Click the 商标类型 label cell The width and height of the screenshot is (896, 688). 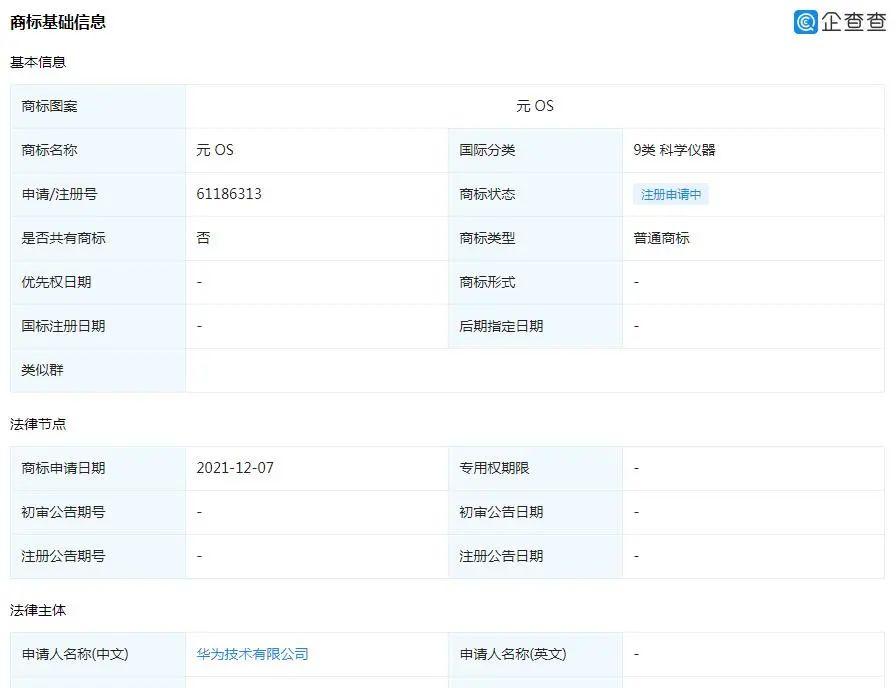click(x=535, y=238)
